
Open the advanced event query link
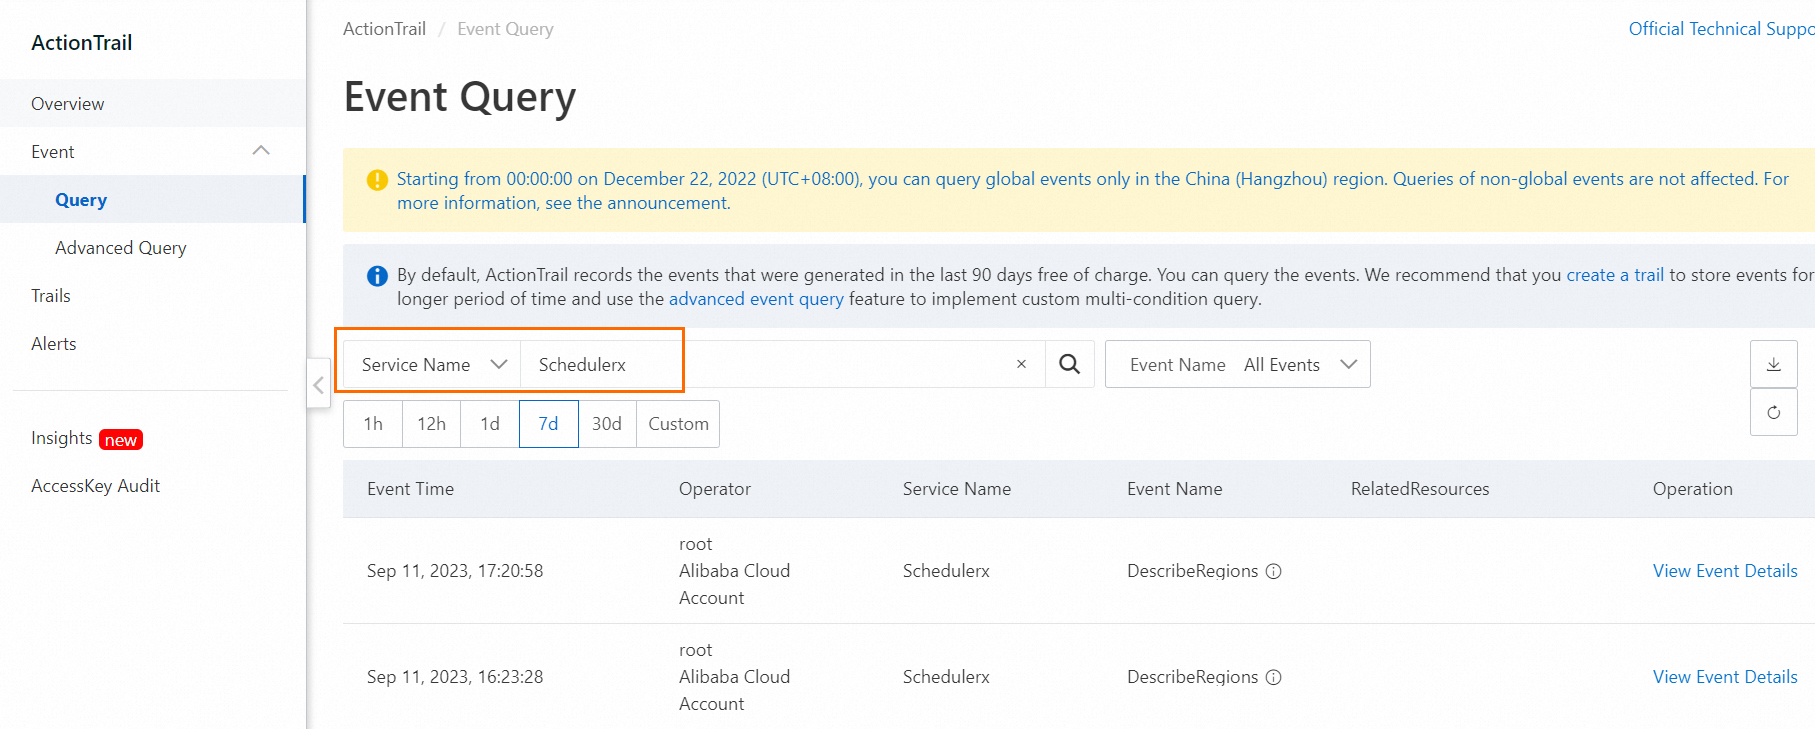[756, 299]
